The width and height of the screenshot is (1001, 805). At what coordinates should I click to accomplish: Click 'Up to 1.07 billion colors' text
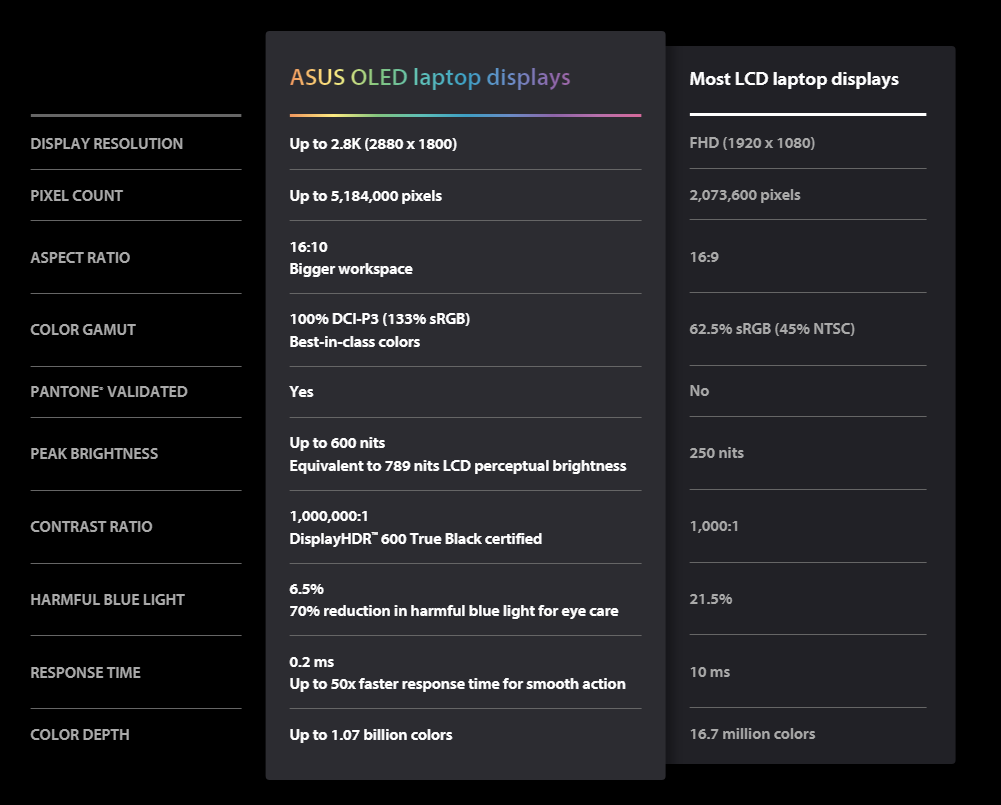point(371,735)
